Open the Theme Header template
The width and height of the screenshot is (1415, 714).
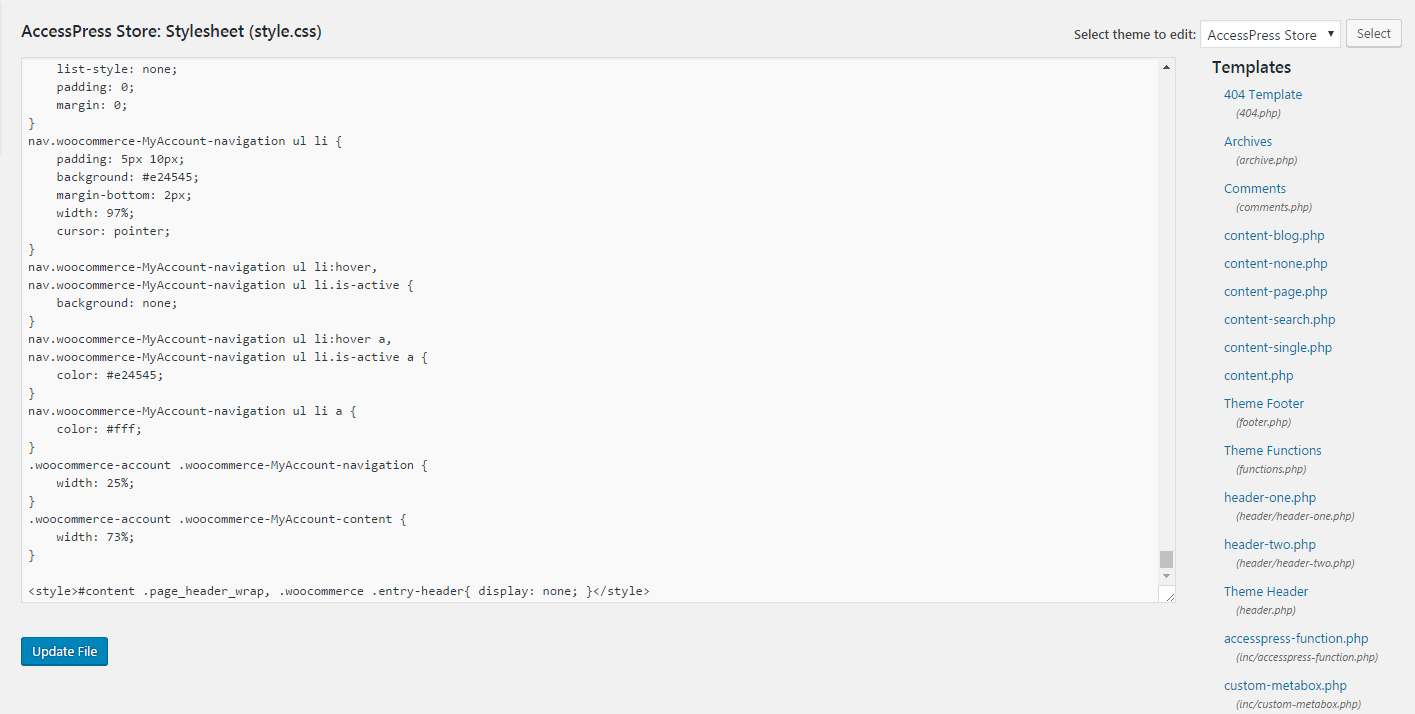coord(1266,591)
